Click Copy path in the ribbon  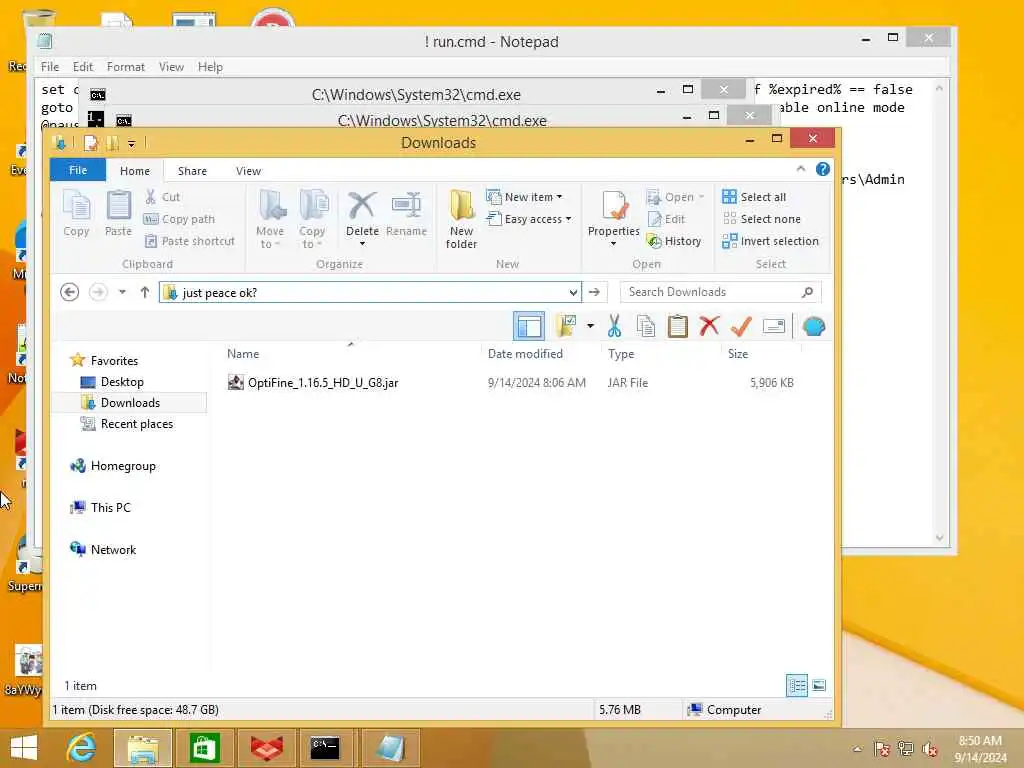[179, 219]
